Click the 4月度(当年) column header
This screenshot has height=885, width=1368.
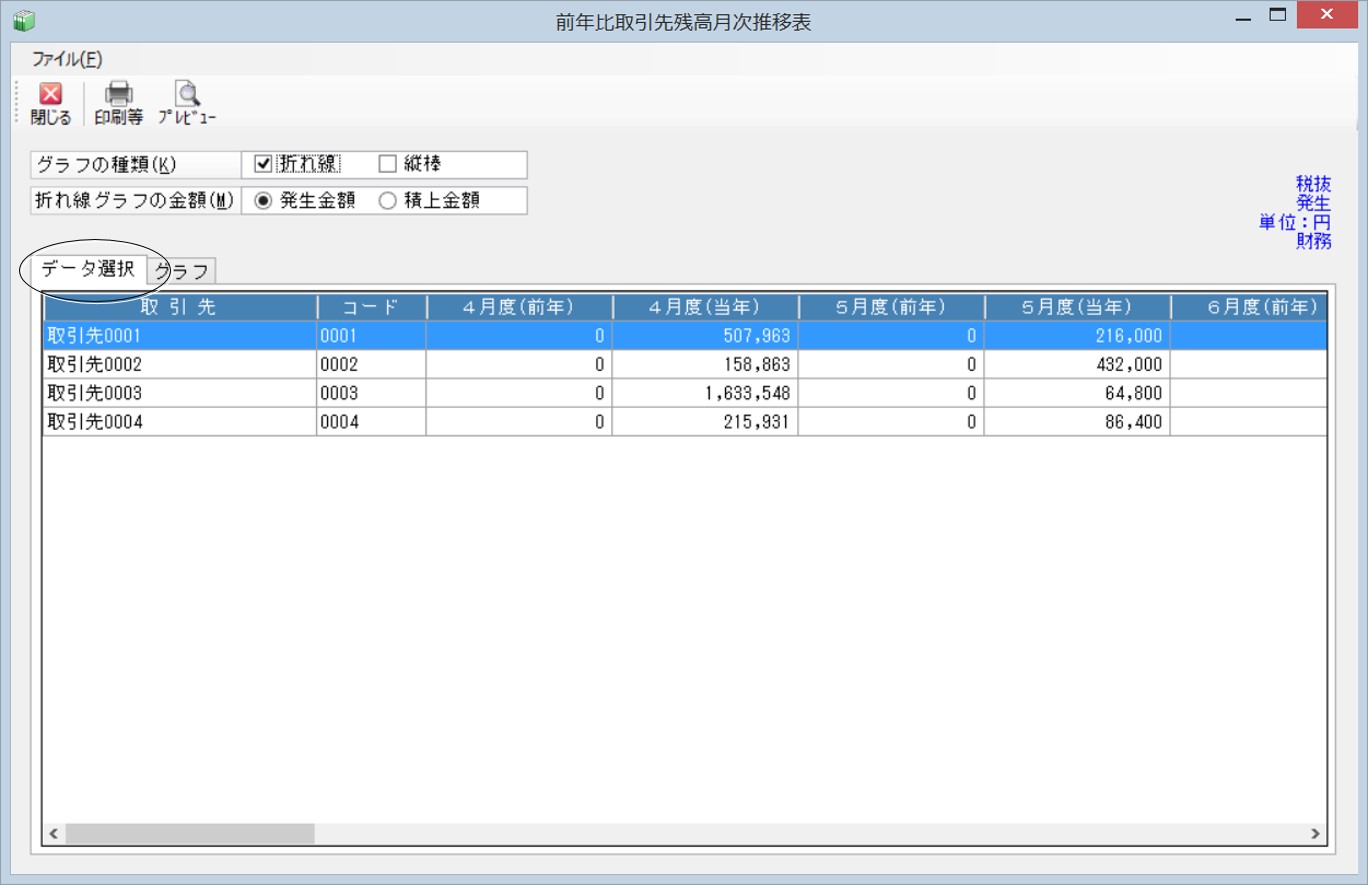(x=705, y=307)
